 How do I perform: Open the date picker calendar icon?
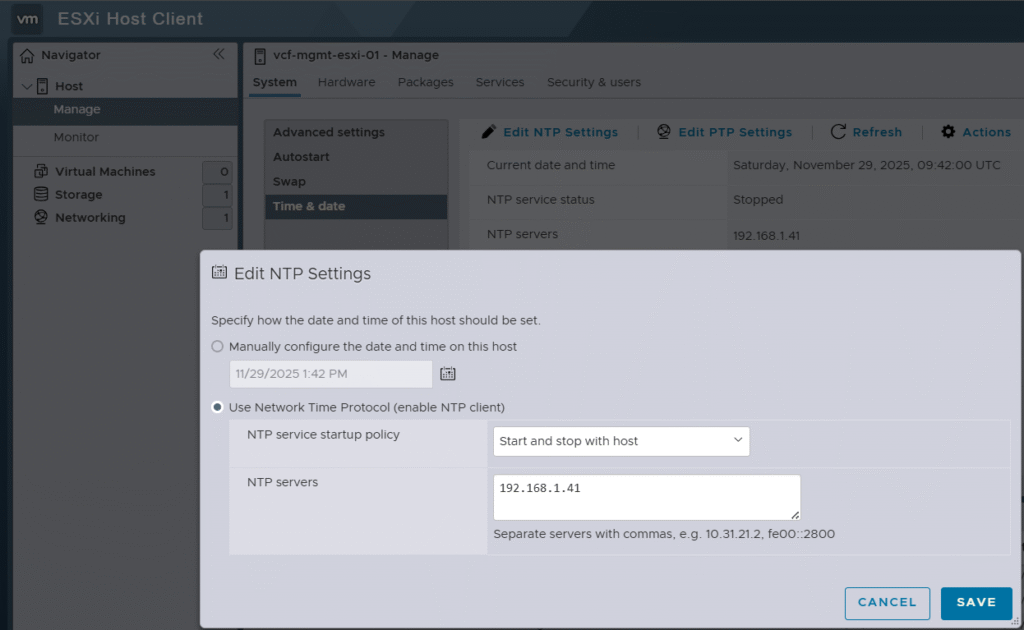point(447,373)
